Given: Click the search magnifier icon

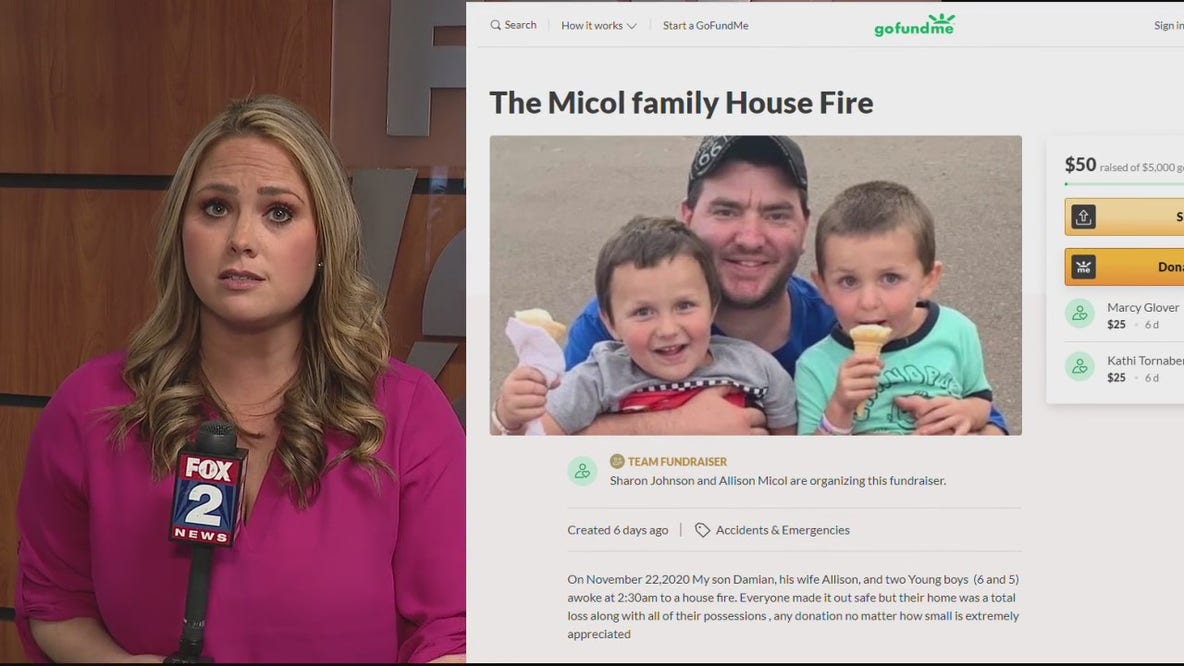Looking at the screenshot, I should [x=495, y=25].
